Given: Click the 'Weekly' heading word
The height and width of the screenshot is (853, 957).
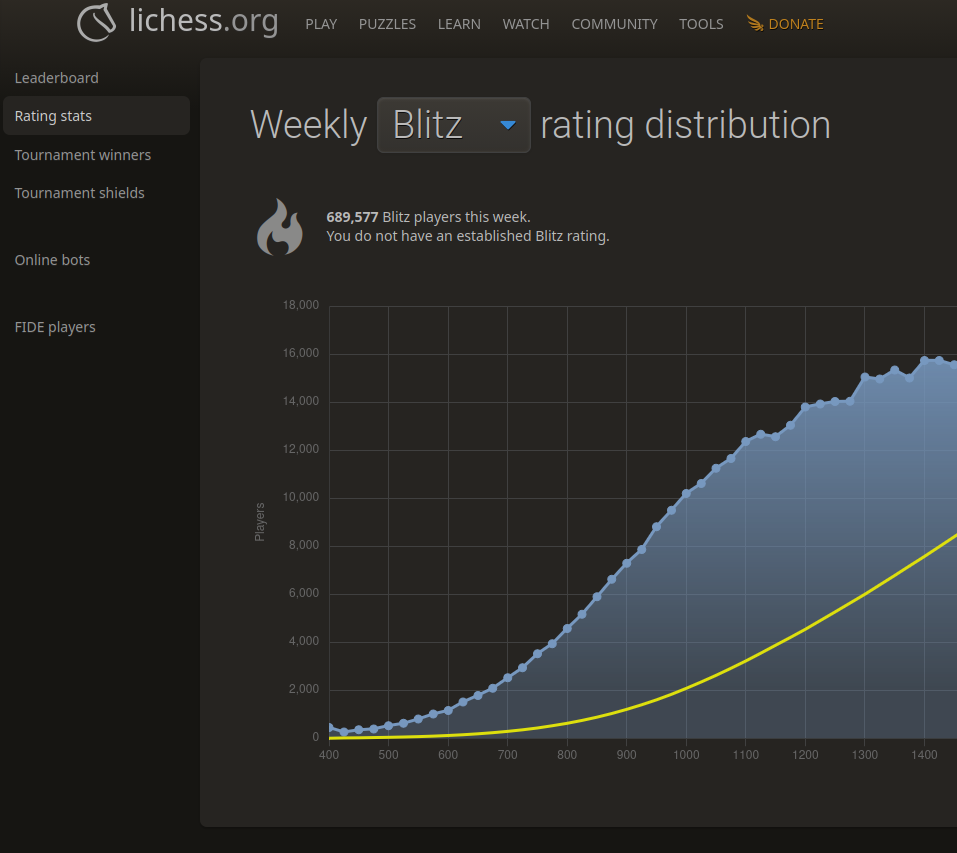Looking at the screenshot, I should coord(309,125).
